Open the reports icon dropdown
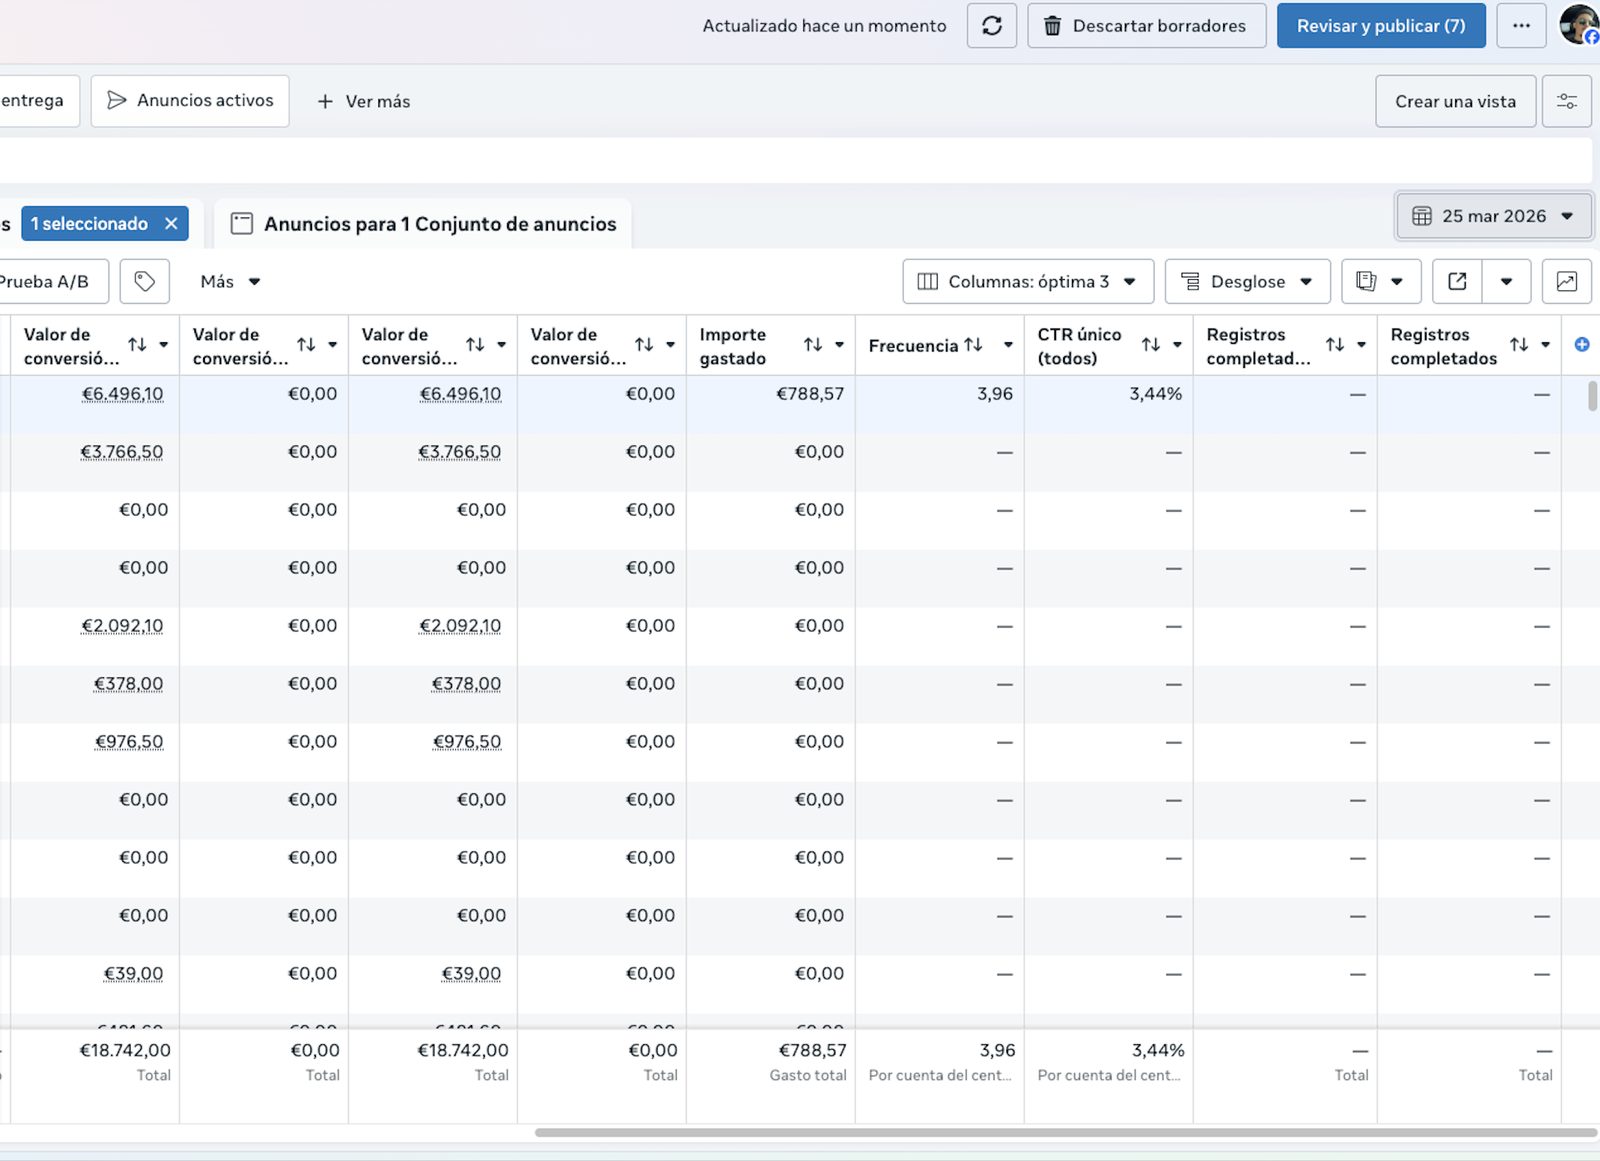The width and height of the screenshot is (1600, 1161). click(x=1380, y=281)
